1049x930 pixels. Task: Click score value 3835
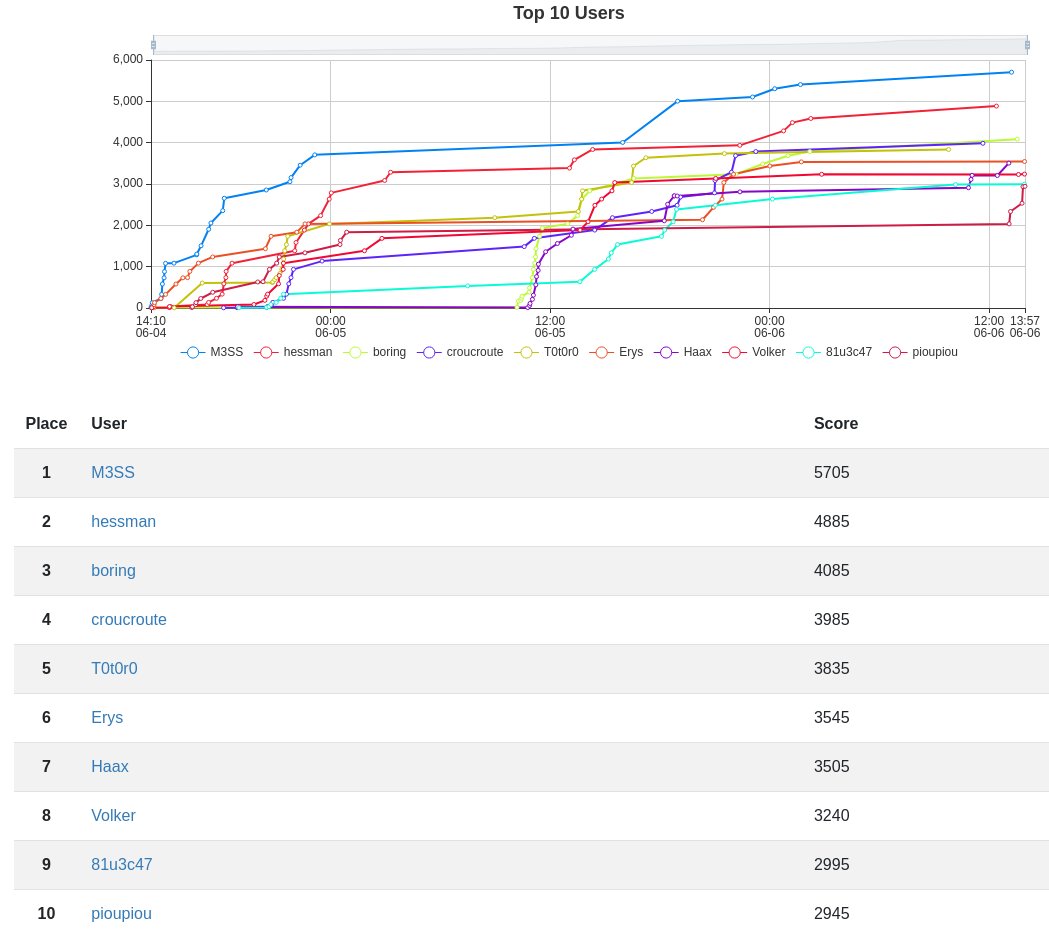[x=832, y=668]
